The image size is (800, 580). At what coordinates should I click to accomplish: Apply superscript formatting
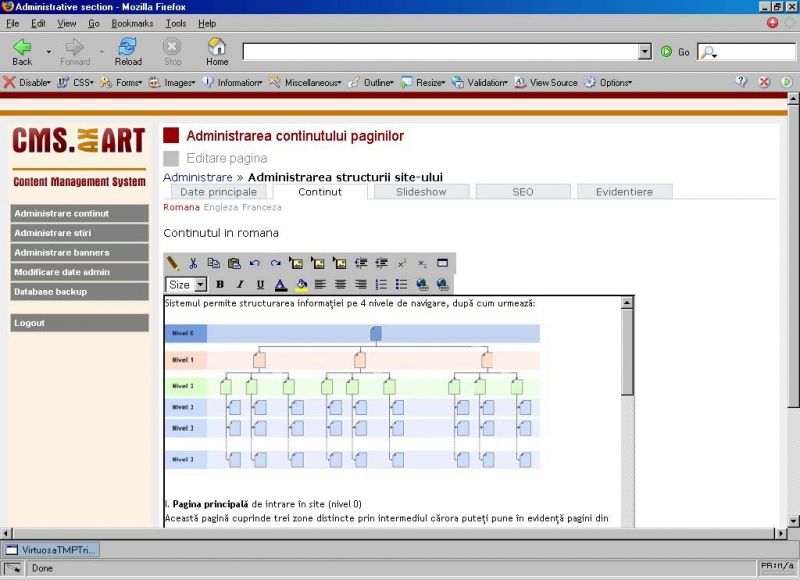coord(402,263)
